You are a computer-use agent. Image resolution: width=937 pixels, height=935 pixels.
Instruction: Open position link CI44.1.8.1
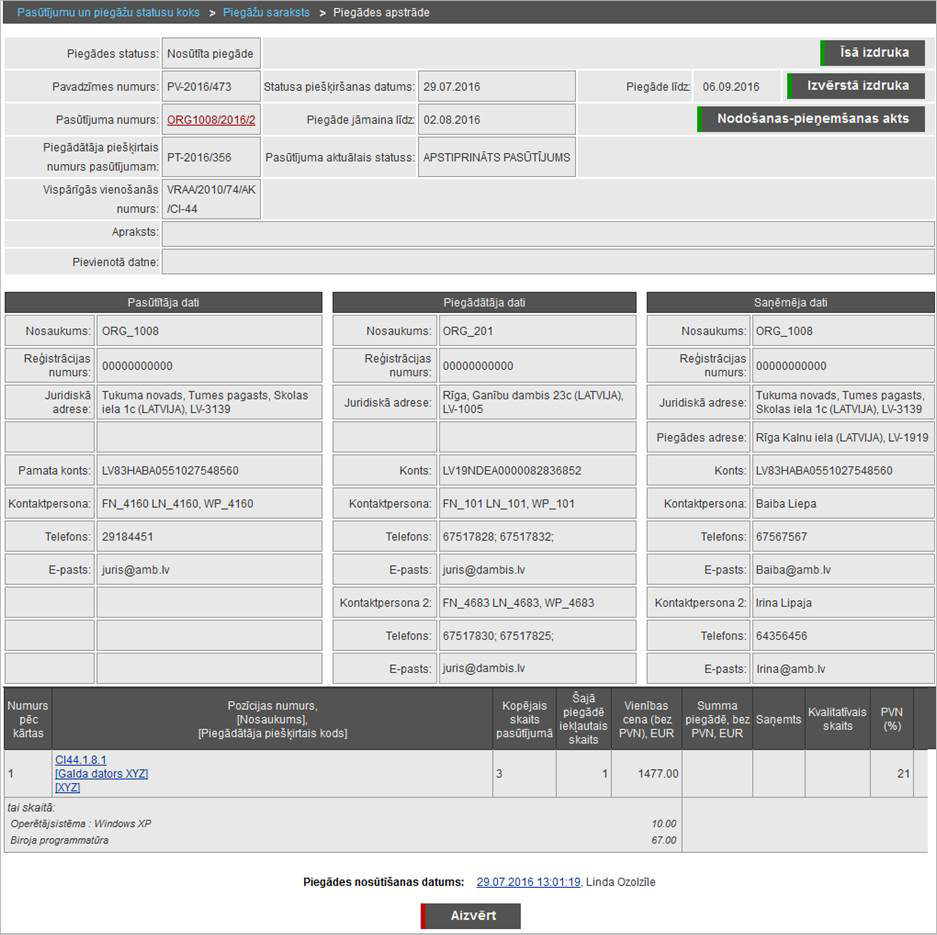[81, 760]
